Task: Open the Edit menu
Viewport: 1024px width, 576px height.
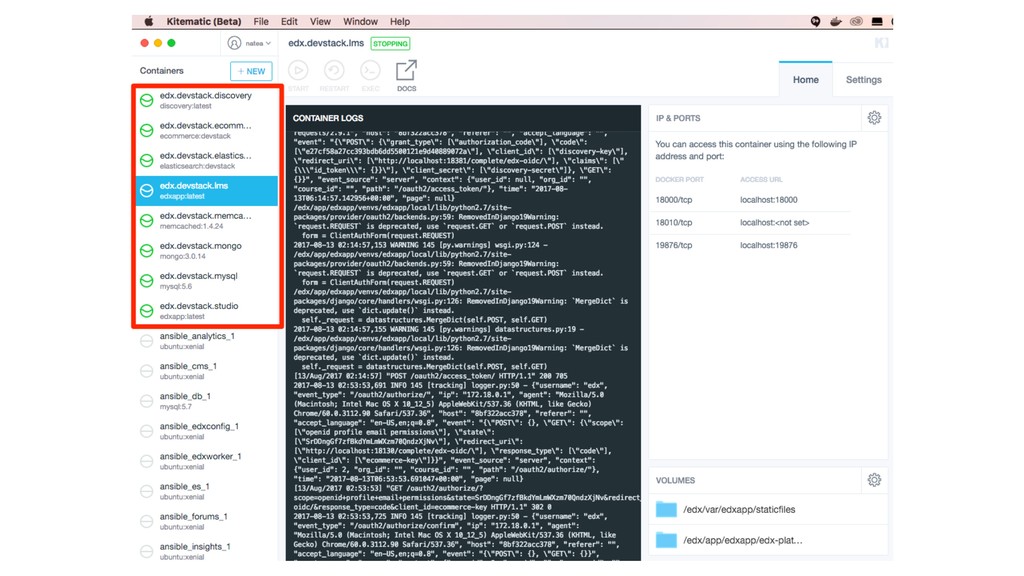Action: point(289,22)
